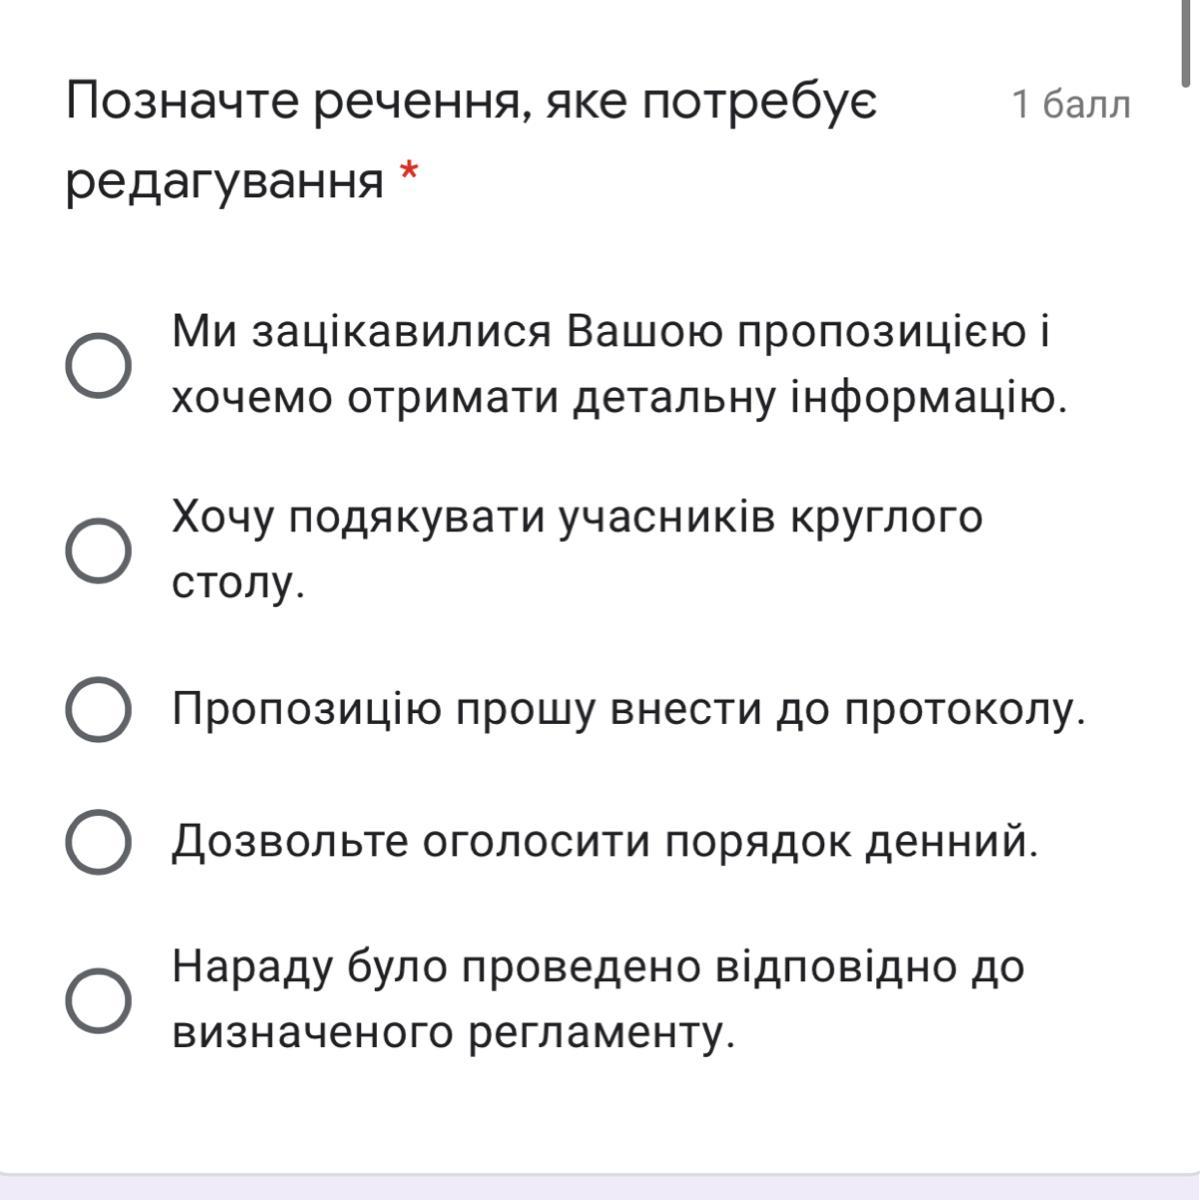Click the text 'Нараду було проведено відповідно до'
This screenshot has width=1200, height=1200.
(598, 967)
